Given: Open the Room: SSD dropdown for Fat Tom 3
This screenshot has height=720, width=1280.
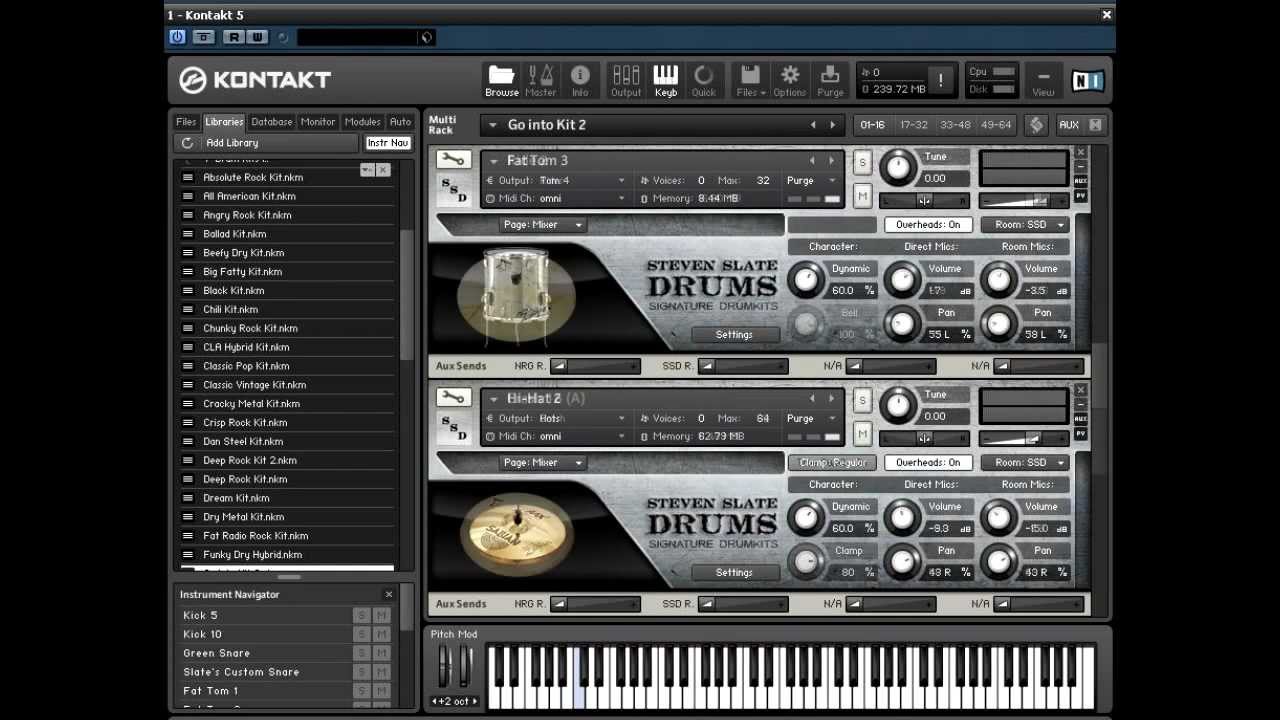Looking at the screenshot, I should point(1025,225).
